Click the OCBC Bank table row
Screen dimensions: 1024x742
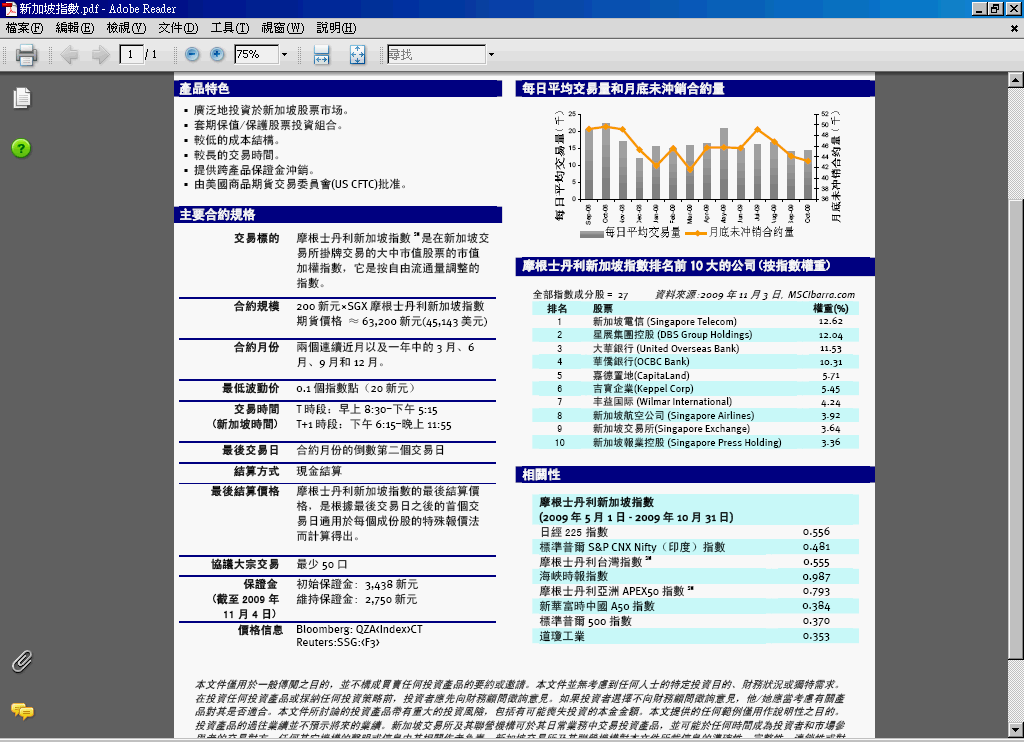coord(696,362)
